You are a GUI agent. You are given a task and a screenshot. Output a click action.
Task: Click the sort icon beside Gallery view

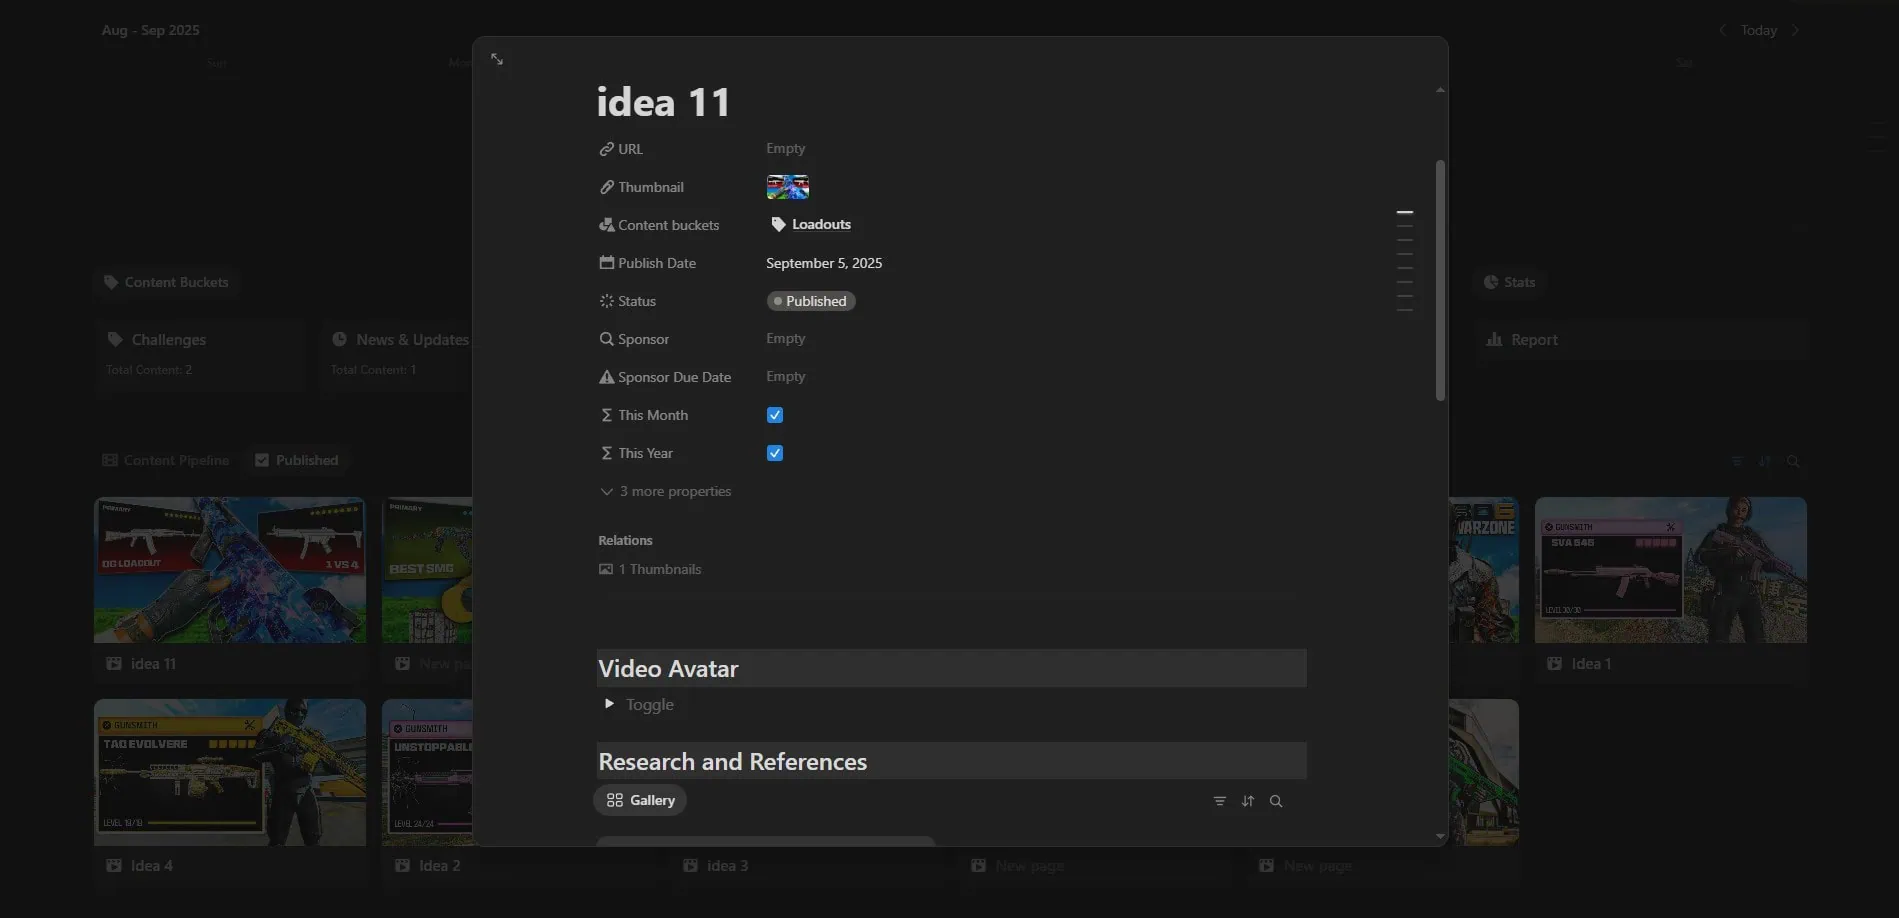pyautogui.click(x=1248, y=801)
